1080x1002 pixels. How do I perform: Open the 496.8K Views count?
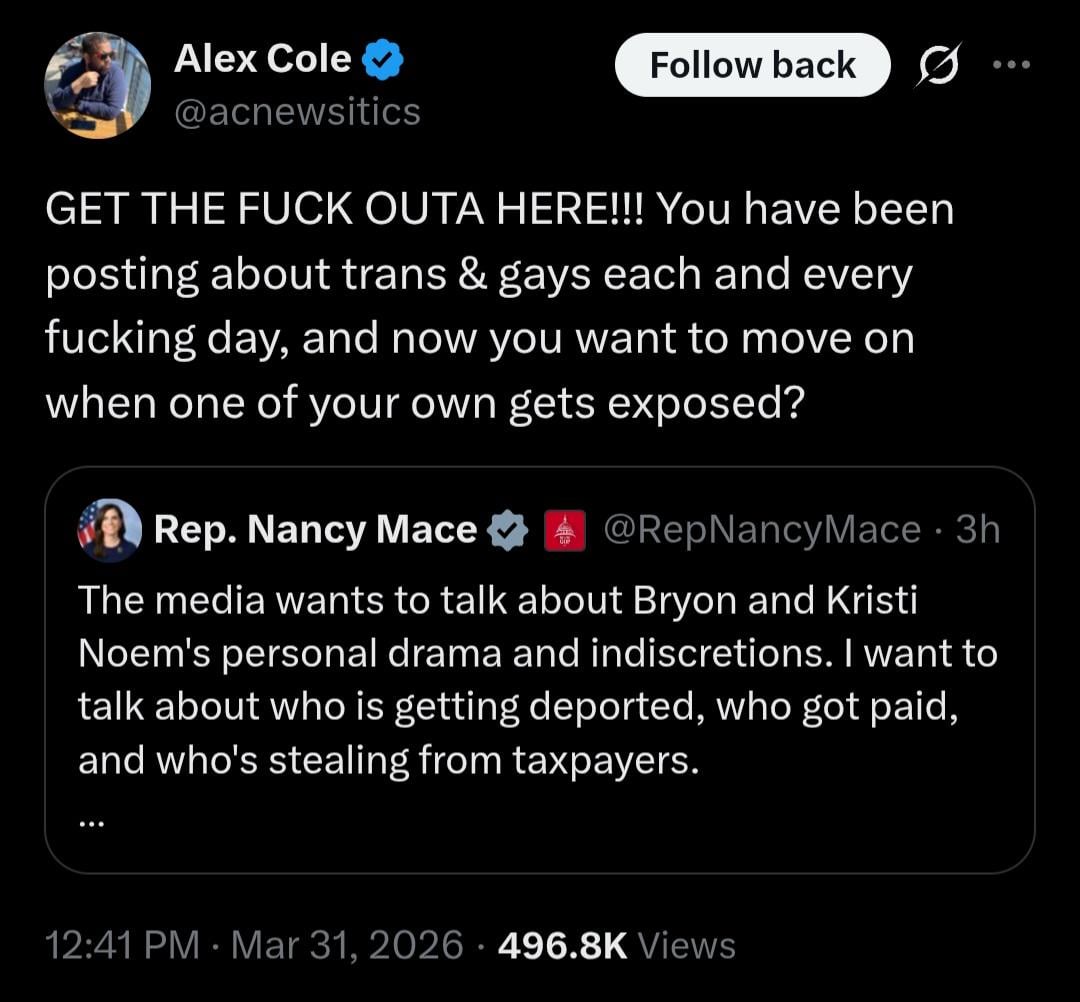click(x=616, y=945)
